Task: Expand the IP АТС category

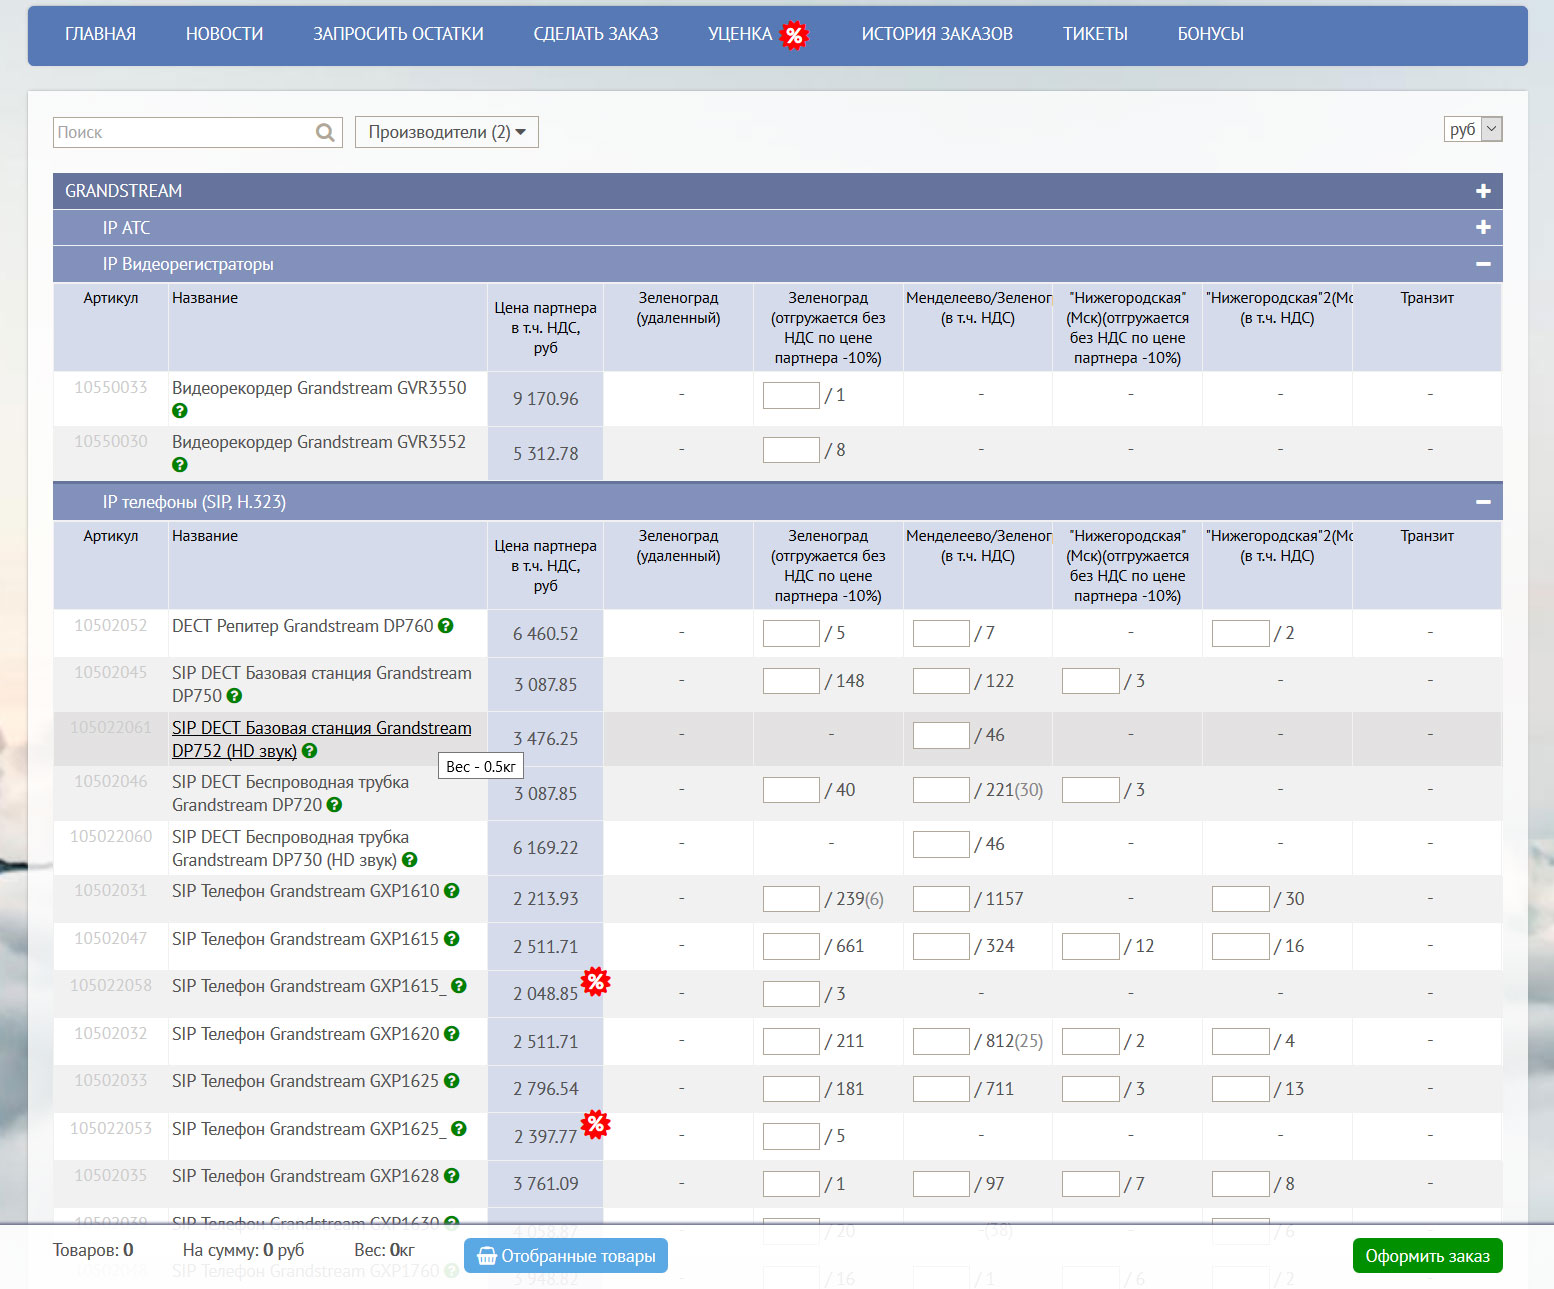Action: 1483,228
